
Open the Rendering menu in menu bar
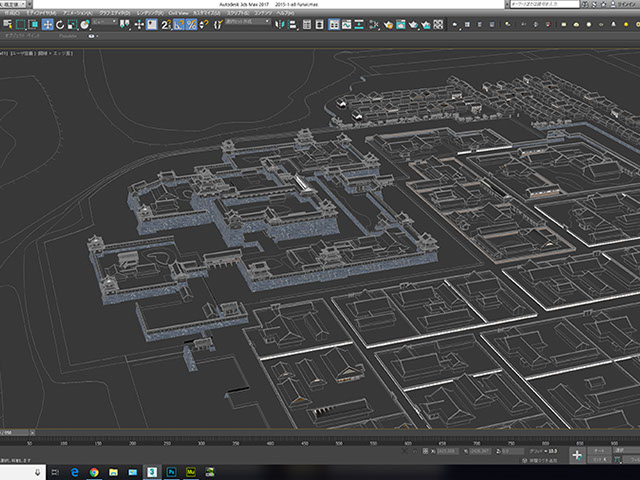[148, 14]
